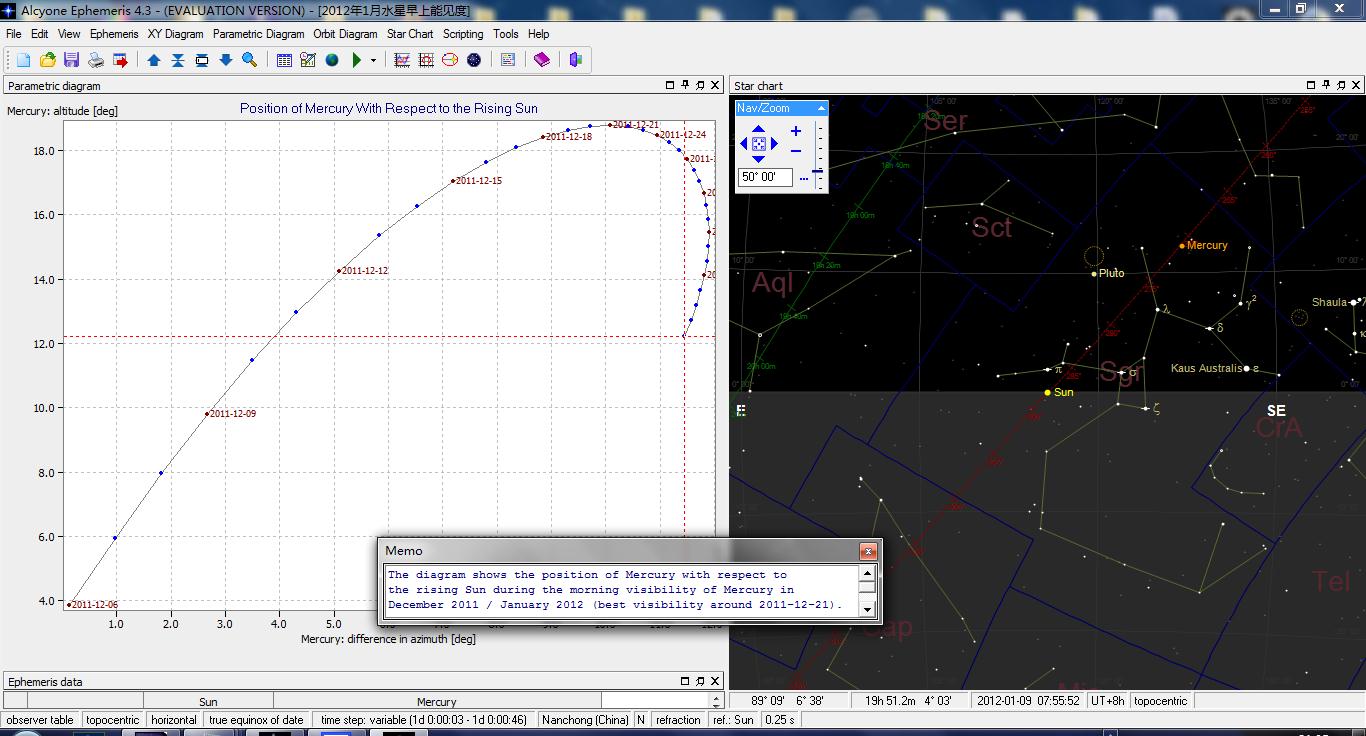Open the ephemeris table grid icon

284,60
